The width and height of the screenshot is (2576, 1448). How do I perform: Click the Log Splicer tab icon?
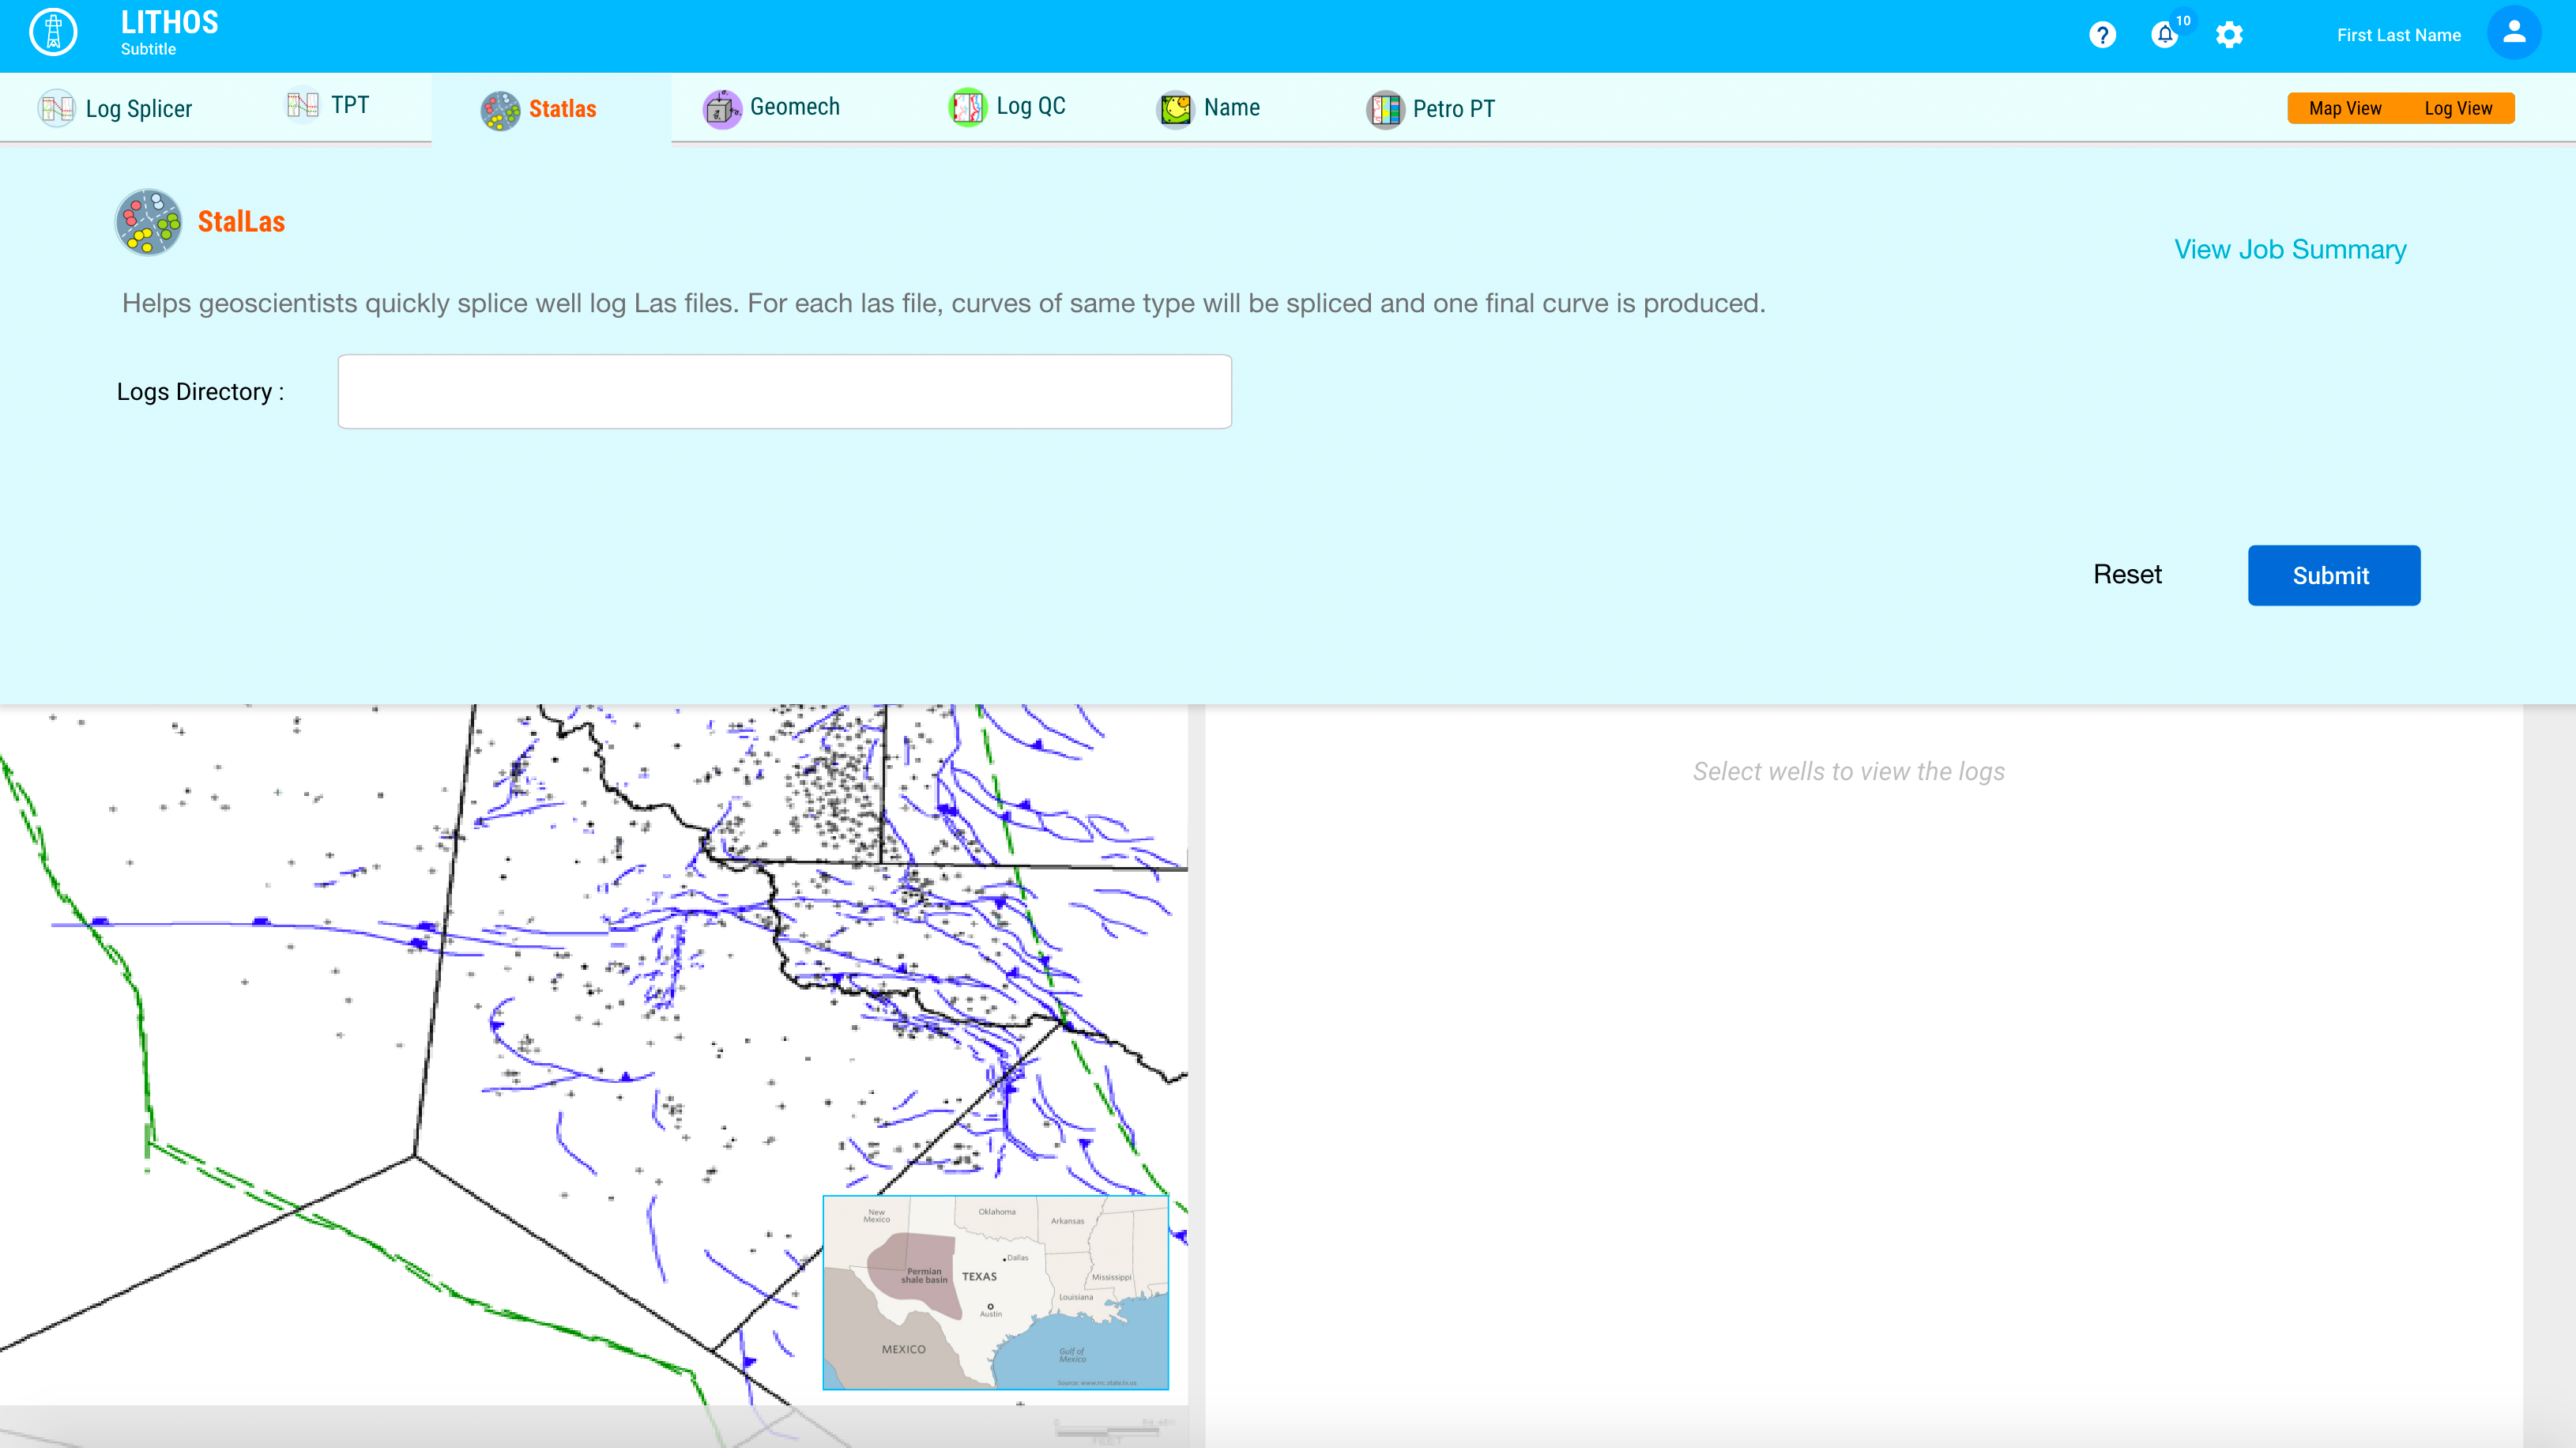tap(56, 108)
